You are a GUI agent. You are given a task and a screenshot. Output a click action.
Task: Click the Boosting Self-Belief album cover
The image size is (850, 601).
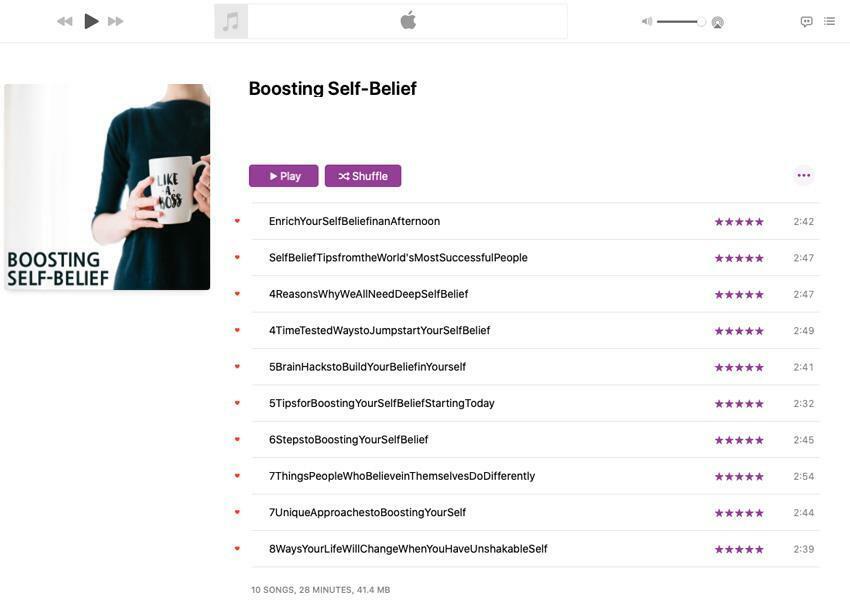[x=107, y=187]
